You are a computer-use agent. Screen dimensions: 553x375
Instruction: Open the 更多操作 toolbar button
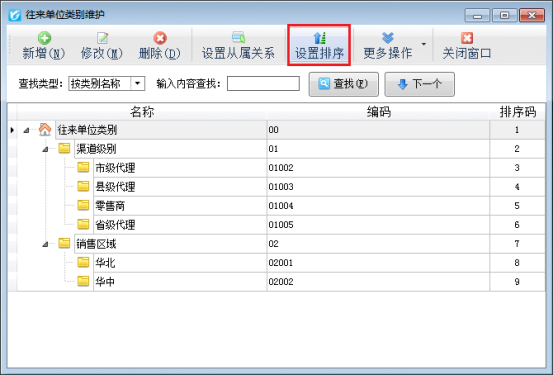tap(388, 46)
